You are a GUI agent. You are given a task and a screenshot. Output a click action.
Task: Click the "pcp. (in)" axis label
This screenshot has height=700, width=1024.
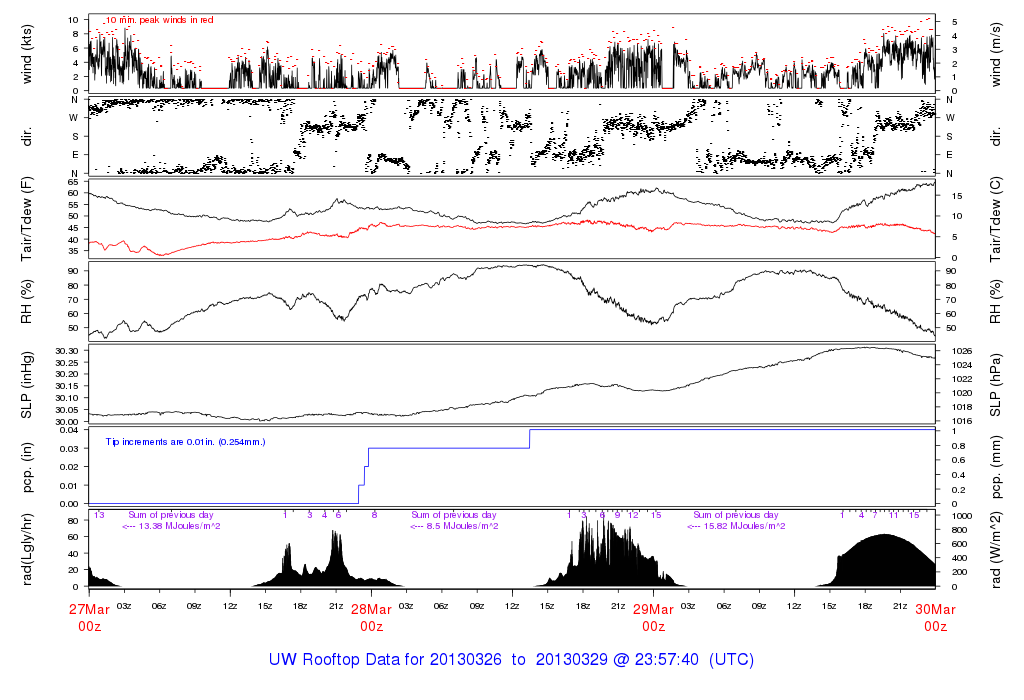pyautogui.click(x=27, y=468)
